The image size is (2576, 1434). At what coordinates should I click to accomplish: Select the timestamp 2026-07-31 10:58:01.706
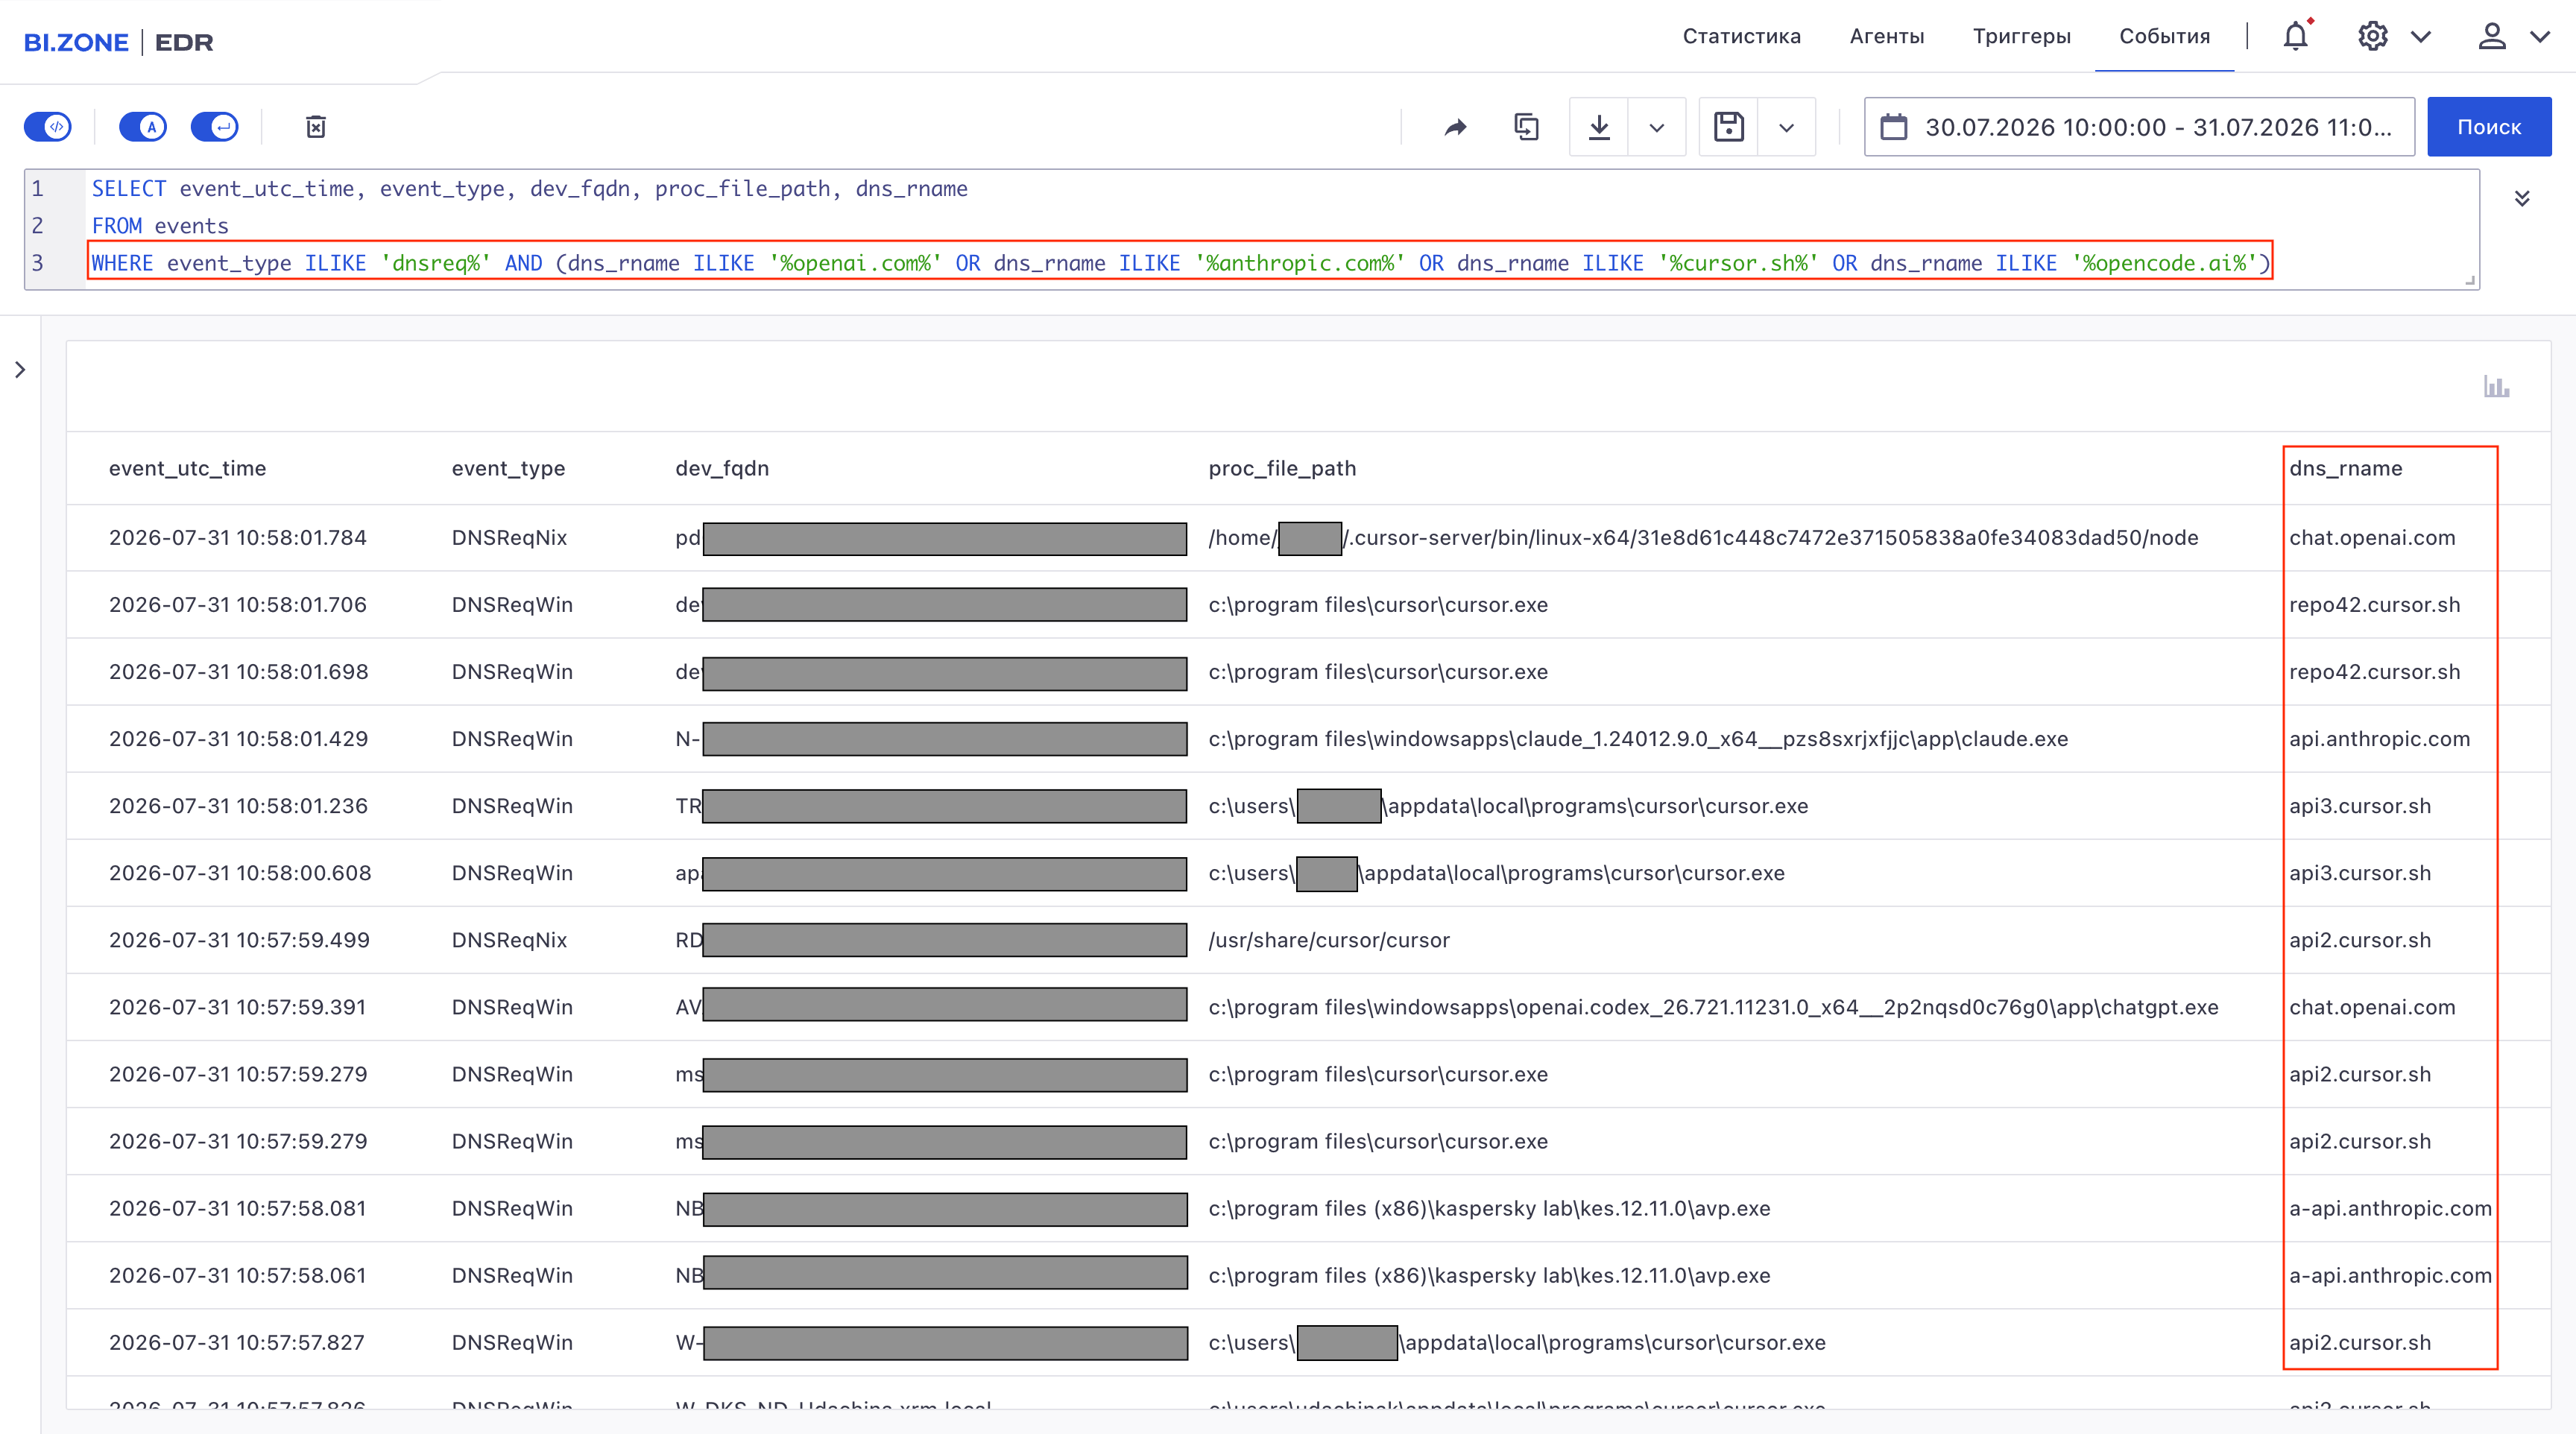[x=238, y=605]
